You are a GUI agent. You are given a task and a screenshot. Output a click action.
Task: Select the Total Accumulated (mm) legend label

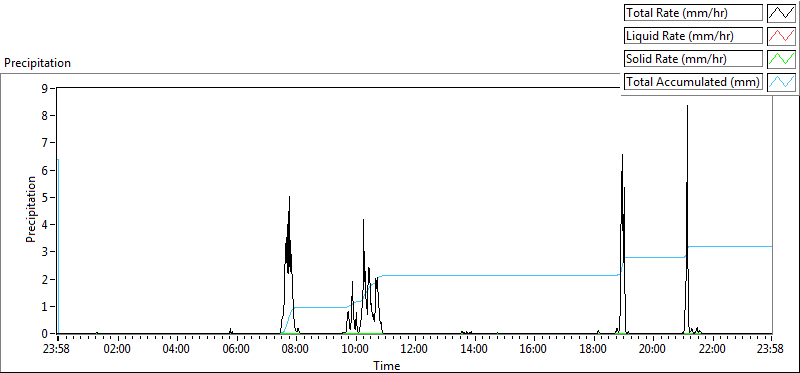tap(693, 81)
